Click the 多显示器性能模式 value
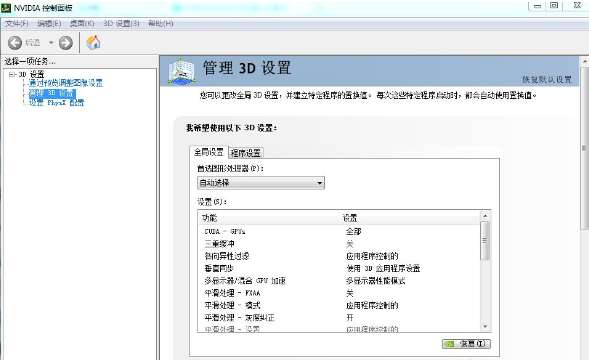The image size is (589, 360). pyautogui.click(x=376, y=281)
